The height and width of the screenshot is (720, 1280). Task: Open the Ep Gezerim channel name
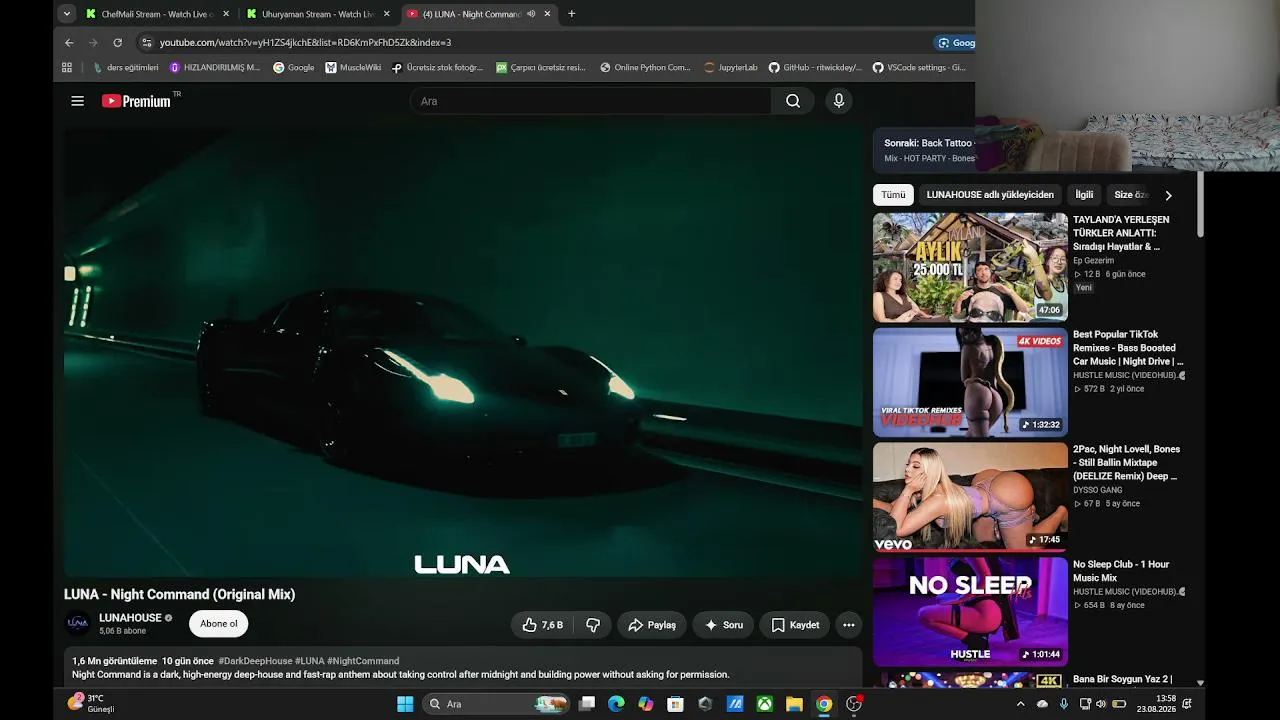pos(1093,261)
